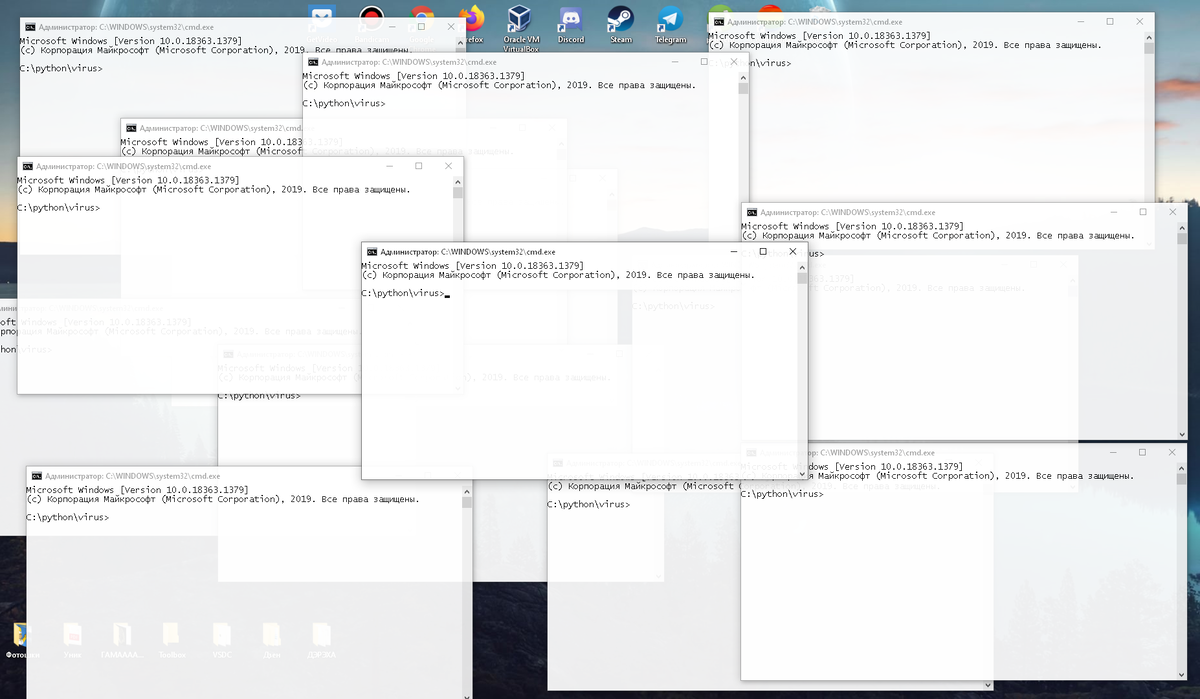Click the prompt line with blinking cursor
The image size is (1200, 699).
[x=406, y=294]
